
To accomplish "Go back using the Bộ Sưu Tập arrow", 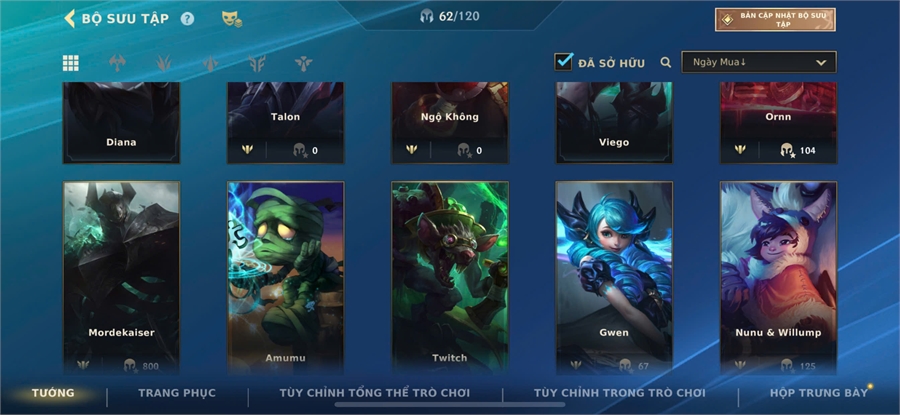I will 69,18.
